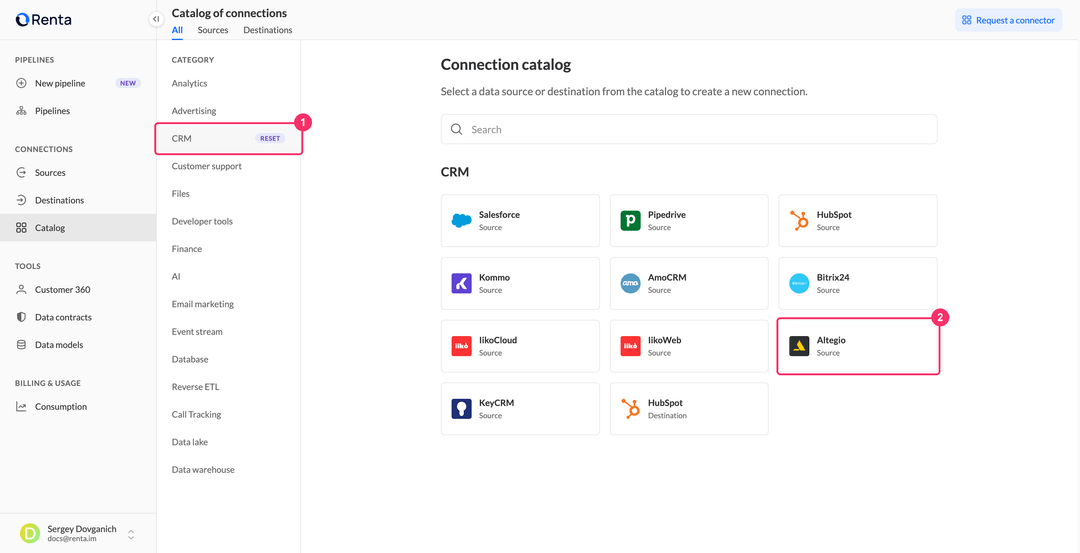The width and height of the screenshot is (1080, 553).
Task: Click the Pipedrive green logo
Action: point(630,220)
